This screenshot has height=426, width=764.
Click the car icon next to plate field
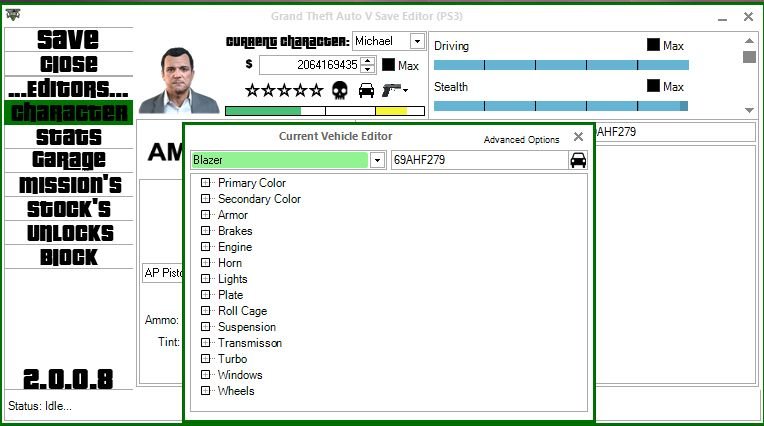(578, 160)
